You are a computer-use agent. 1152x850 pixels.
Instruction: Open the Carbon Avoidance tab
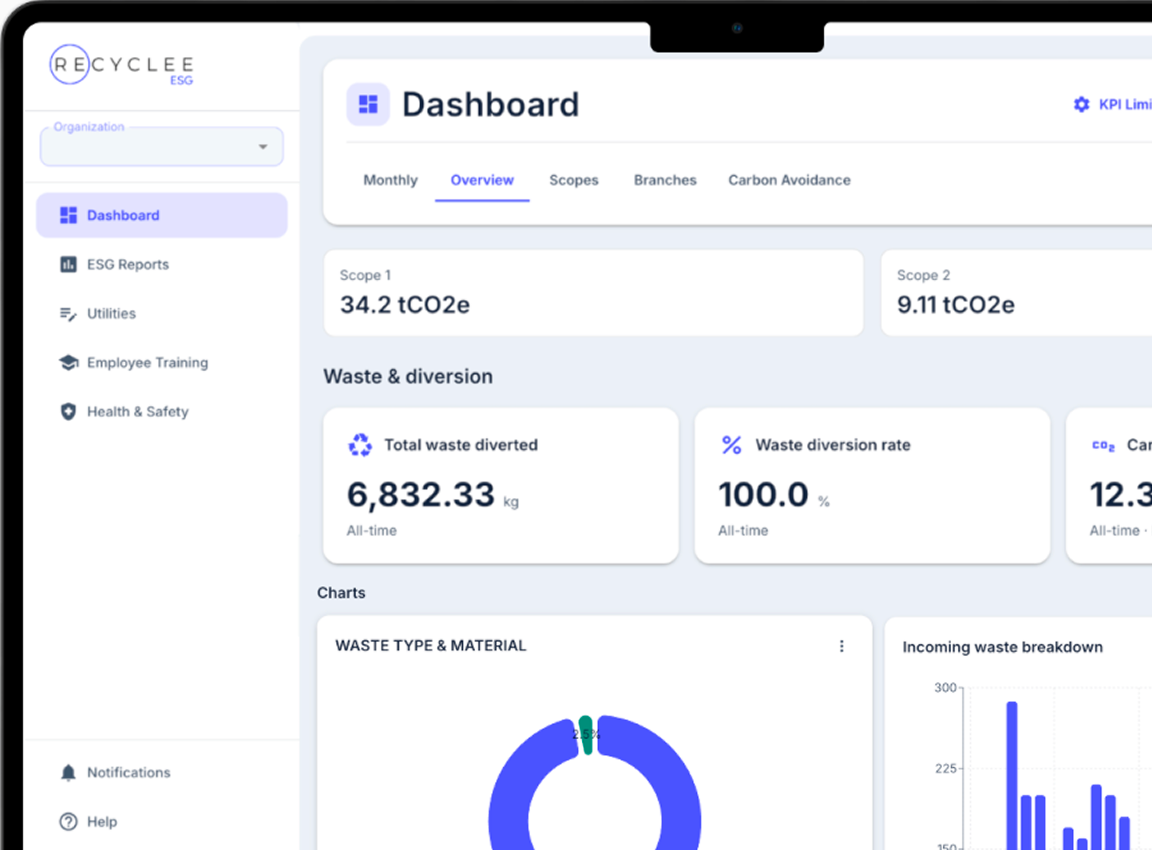[x=789, y=180]
